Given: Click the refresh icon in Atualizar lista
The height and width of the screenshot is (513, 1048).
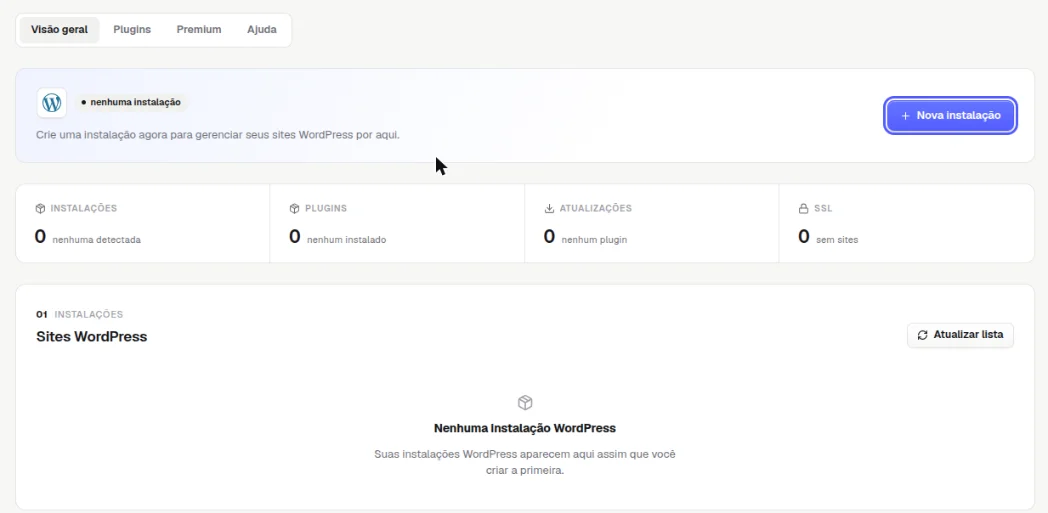Looking at the screenshot, I should [922, 335].
